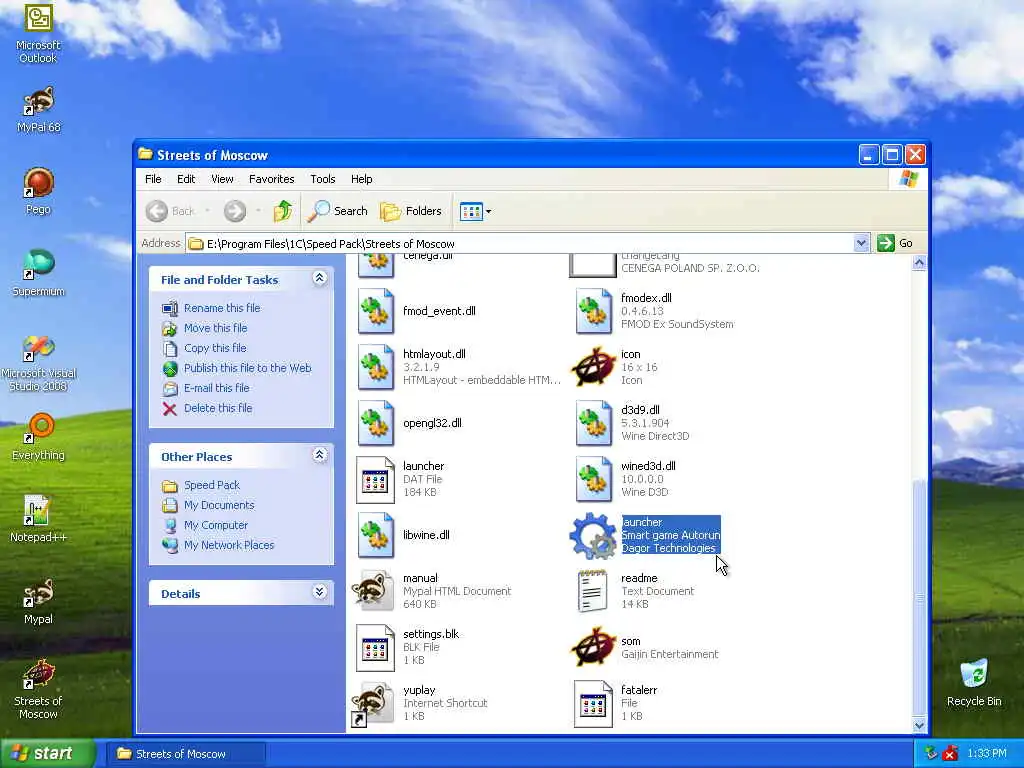
Task: Select the som Gaijin Entertainment icon
Action: point(594,647)
